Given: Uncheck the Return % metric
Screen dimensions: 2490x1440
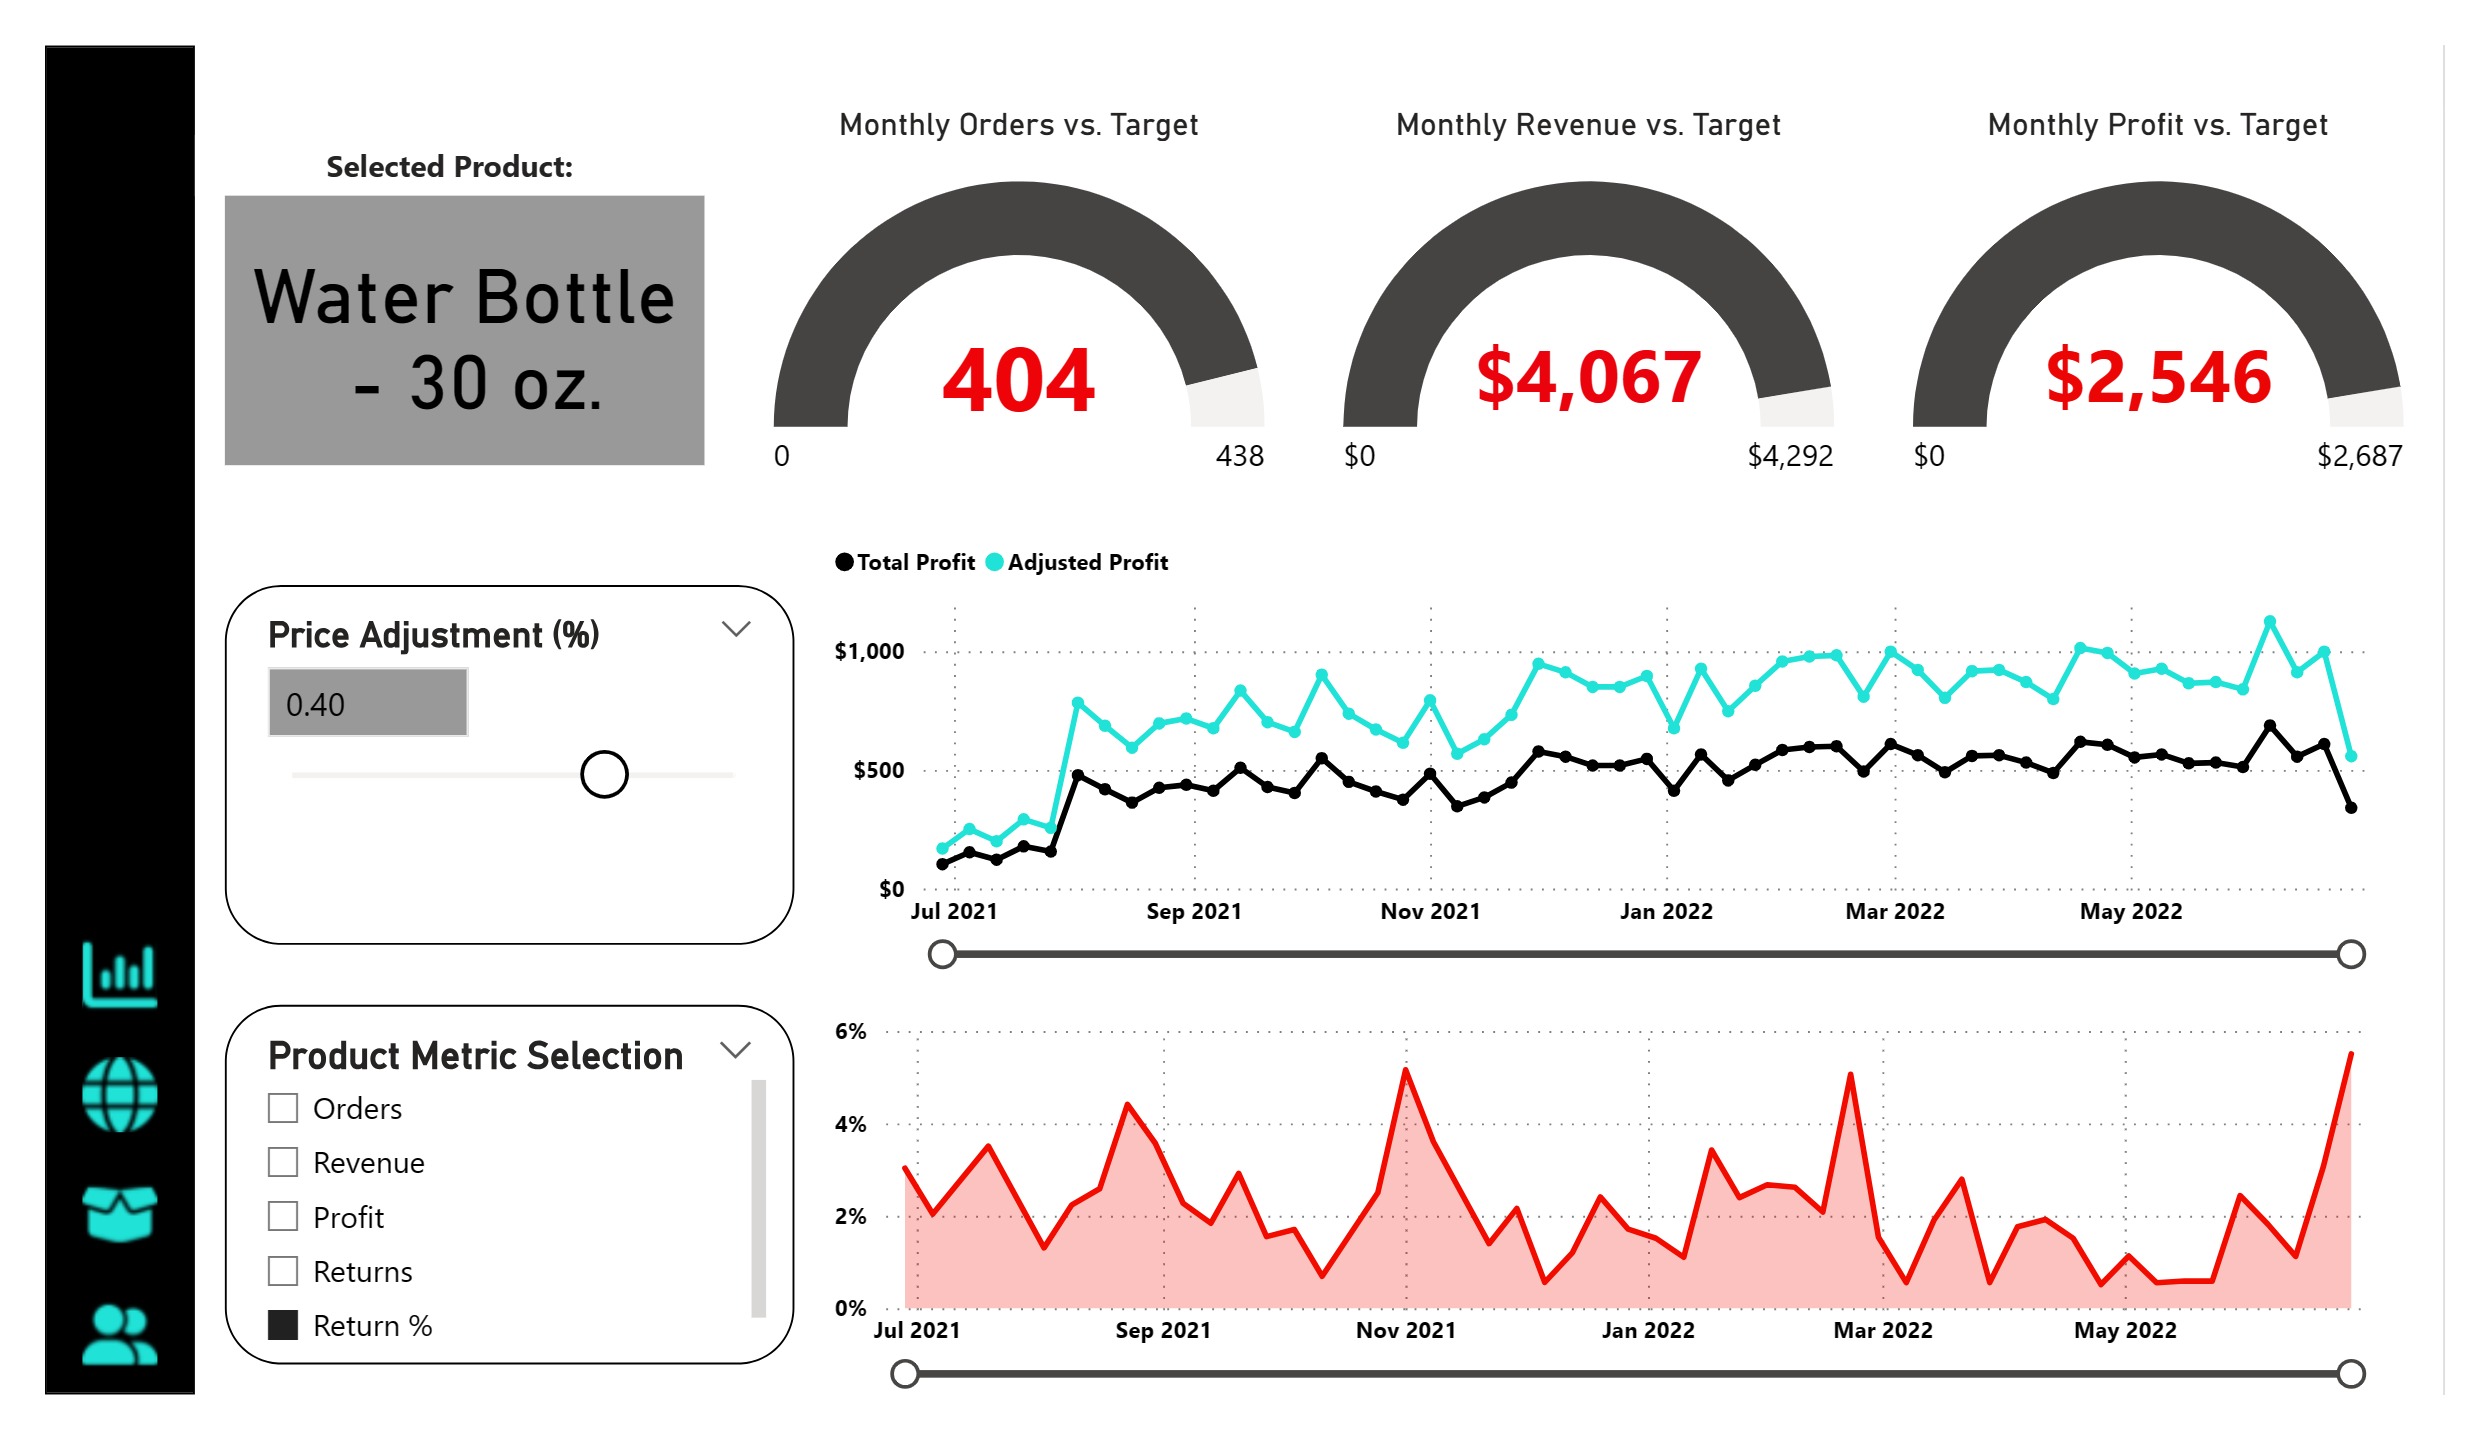Looking at the screenshot, I should point(283,1324).
